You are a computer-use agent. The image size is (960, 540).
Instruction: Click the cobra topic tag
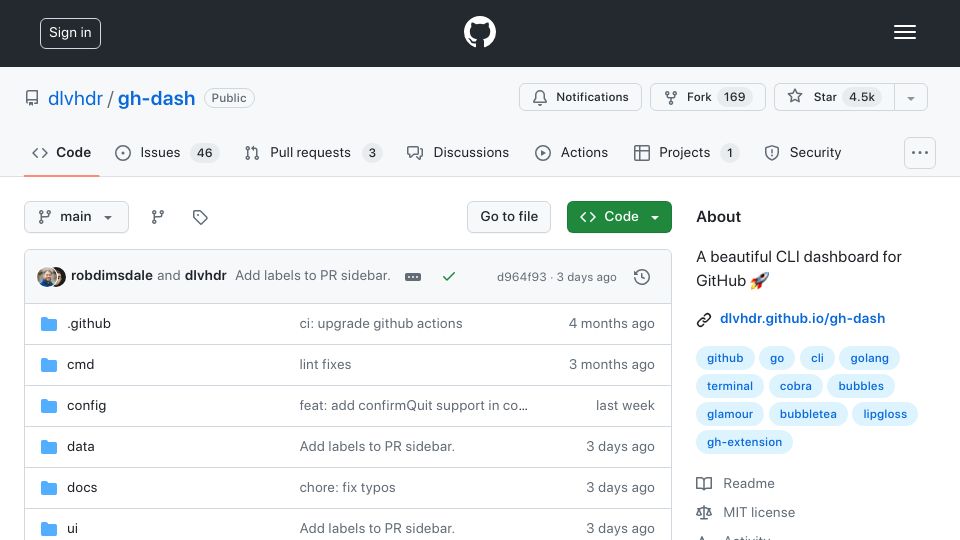(x=795, y=386)
